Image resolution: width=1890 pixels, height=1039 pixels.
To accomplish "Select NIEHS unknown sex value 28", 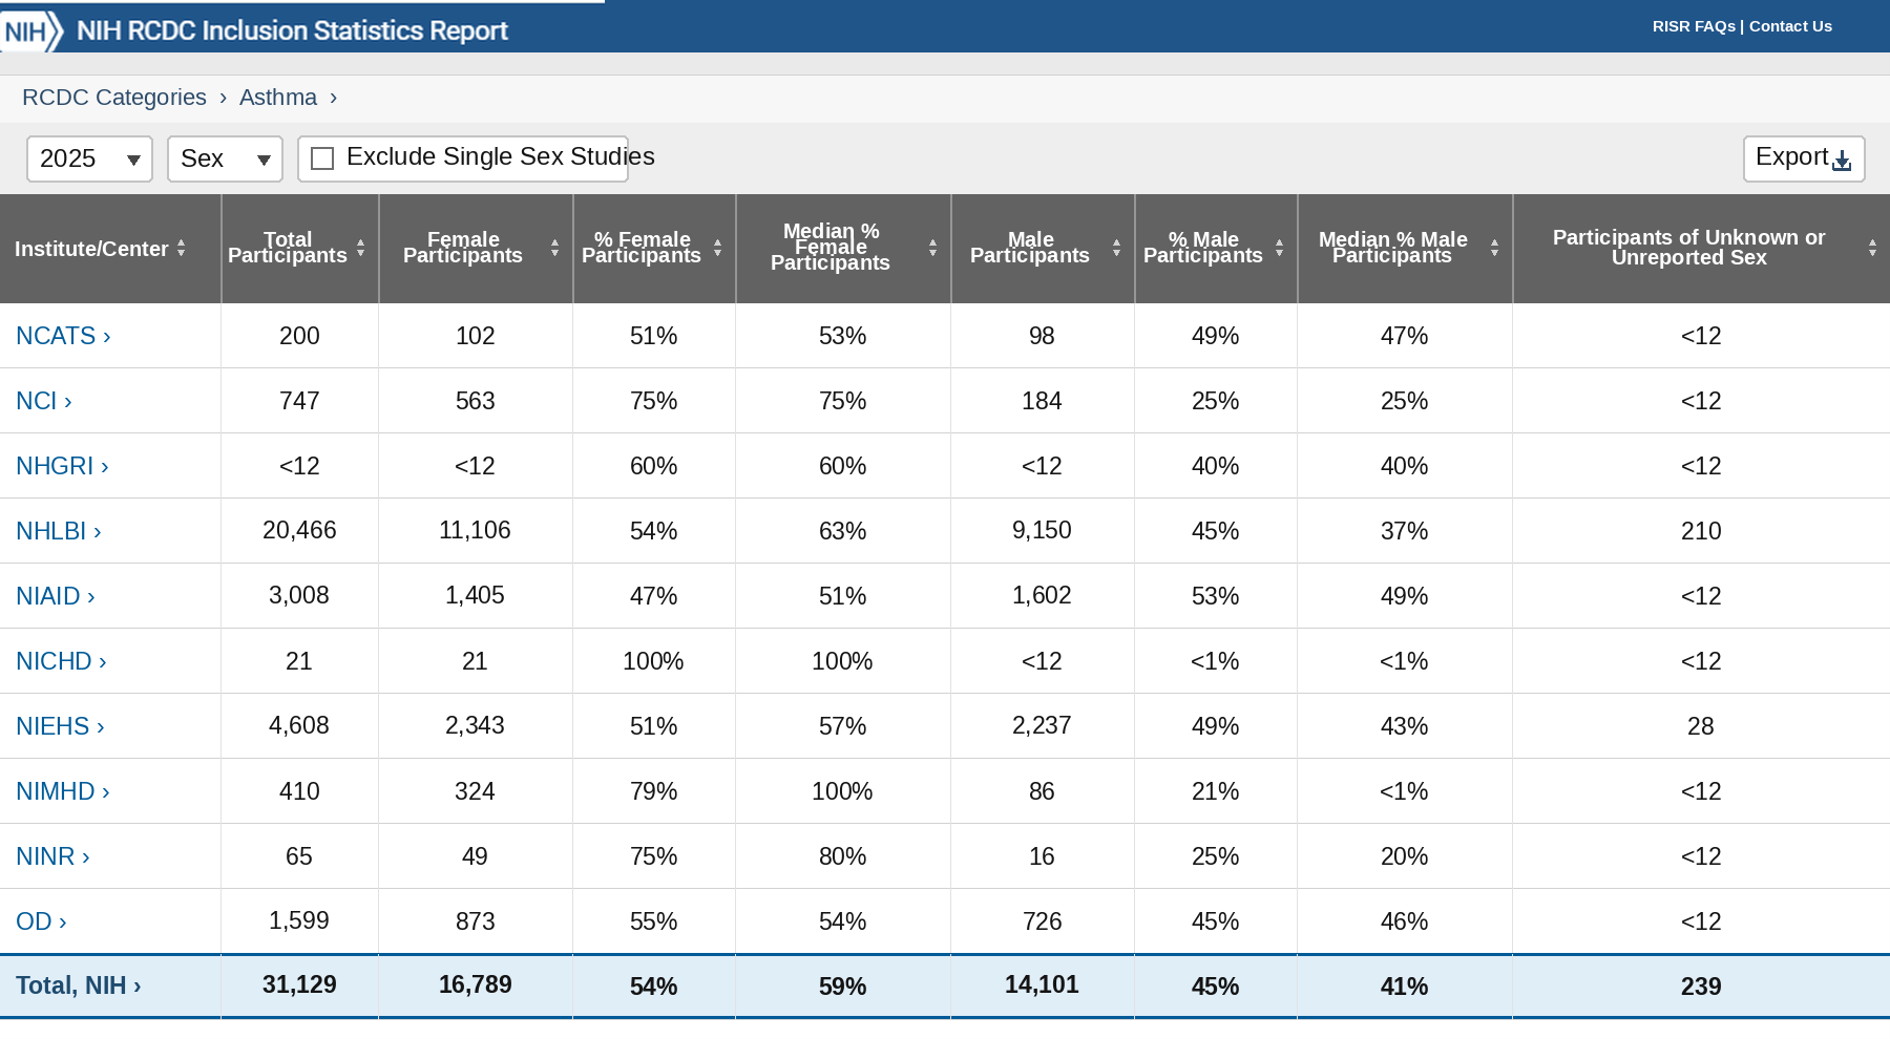I will tap(1701, 726).
